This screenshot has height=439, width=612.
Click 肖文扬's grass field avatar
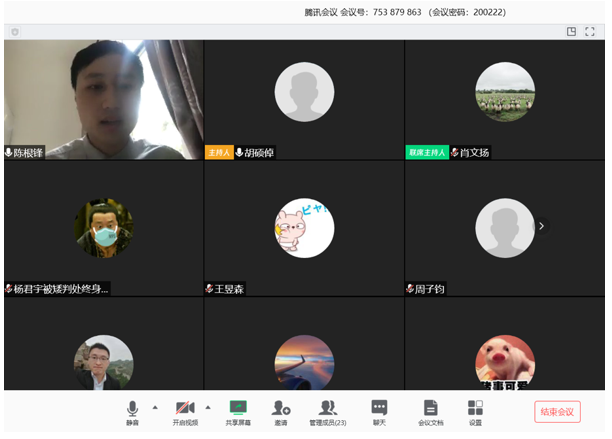tap(504, 92)
